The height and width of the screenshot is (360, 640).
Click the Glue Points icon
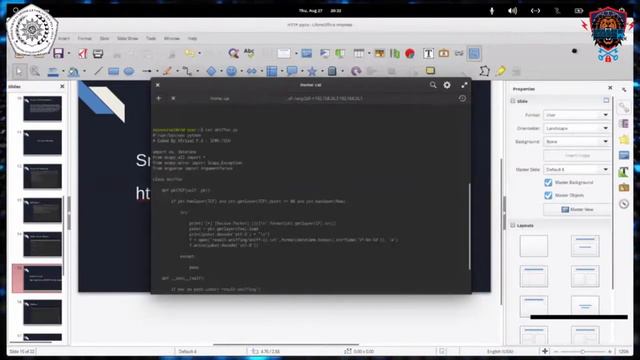[x=501, y=71]
